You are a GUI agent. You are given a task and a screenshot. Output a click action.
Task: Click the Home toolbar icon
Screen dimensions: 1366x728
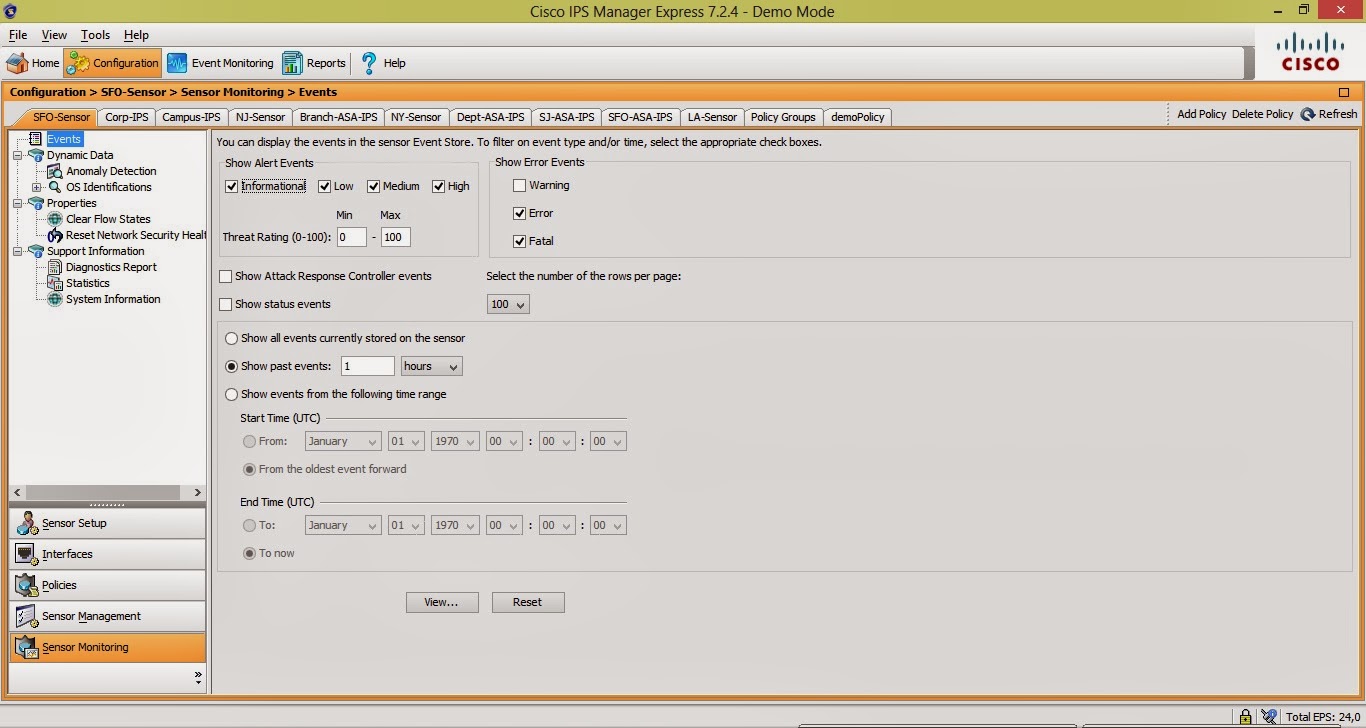32,62
